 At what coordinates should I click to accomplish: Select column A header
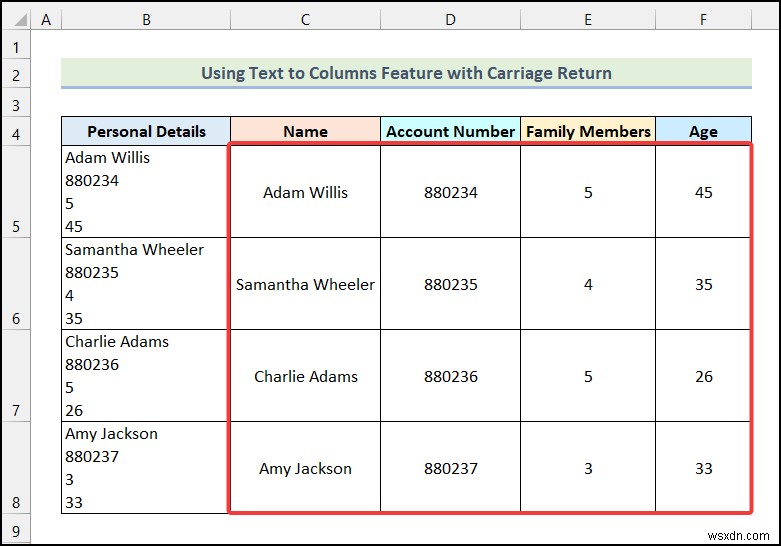[46, 19]
